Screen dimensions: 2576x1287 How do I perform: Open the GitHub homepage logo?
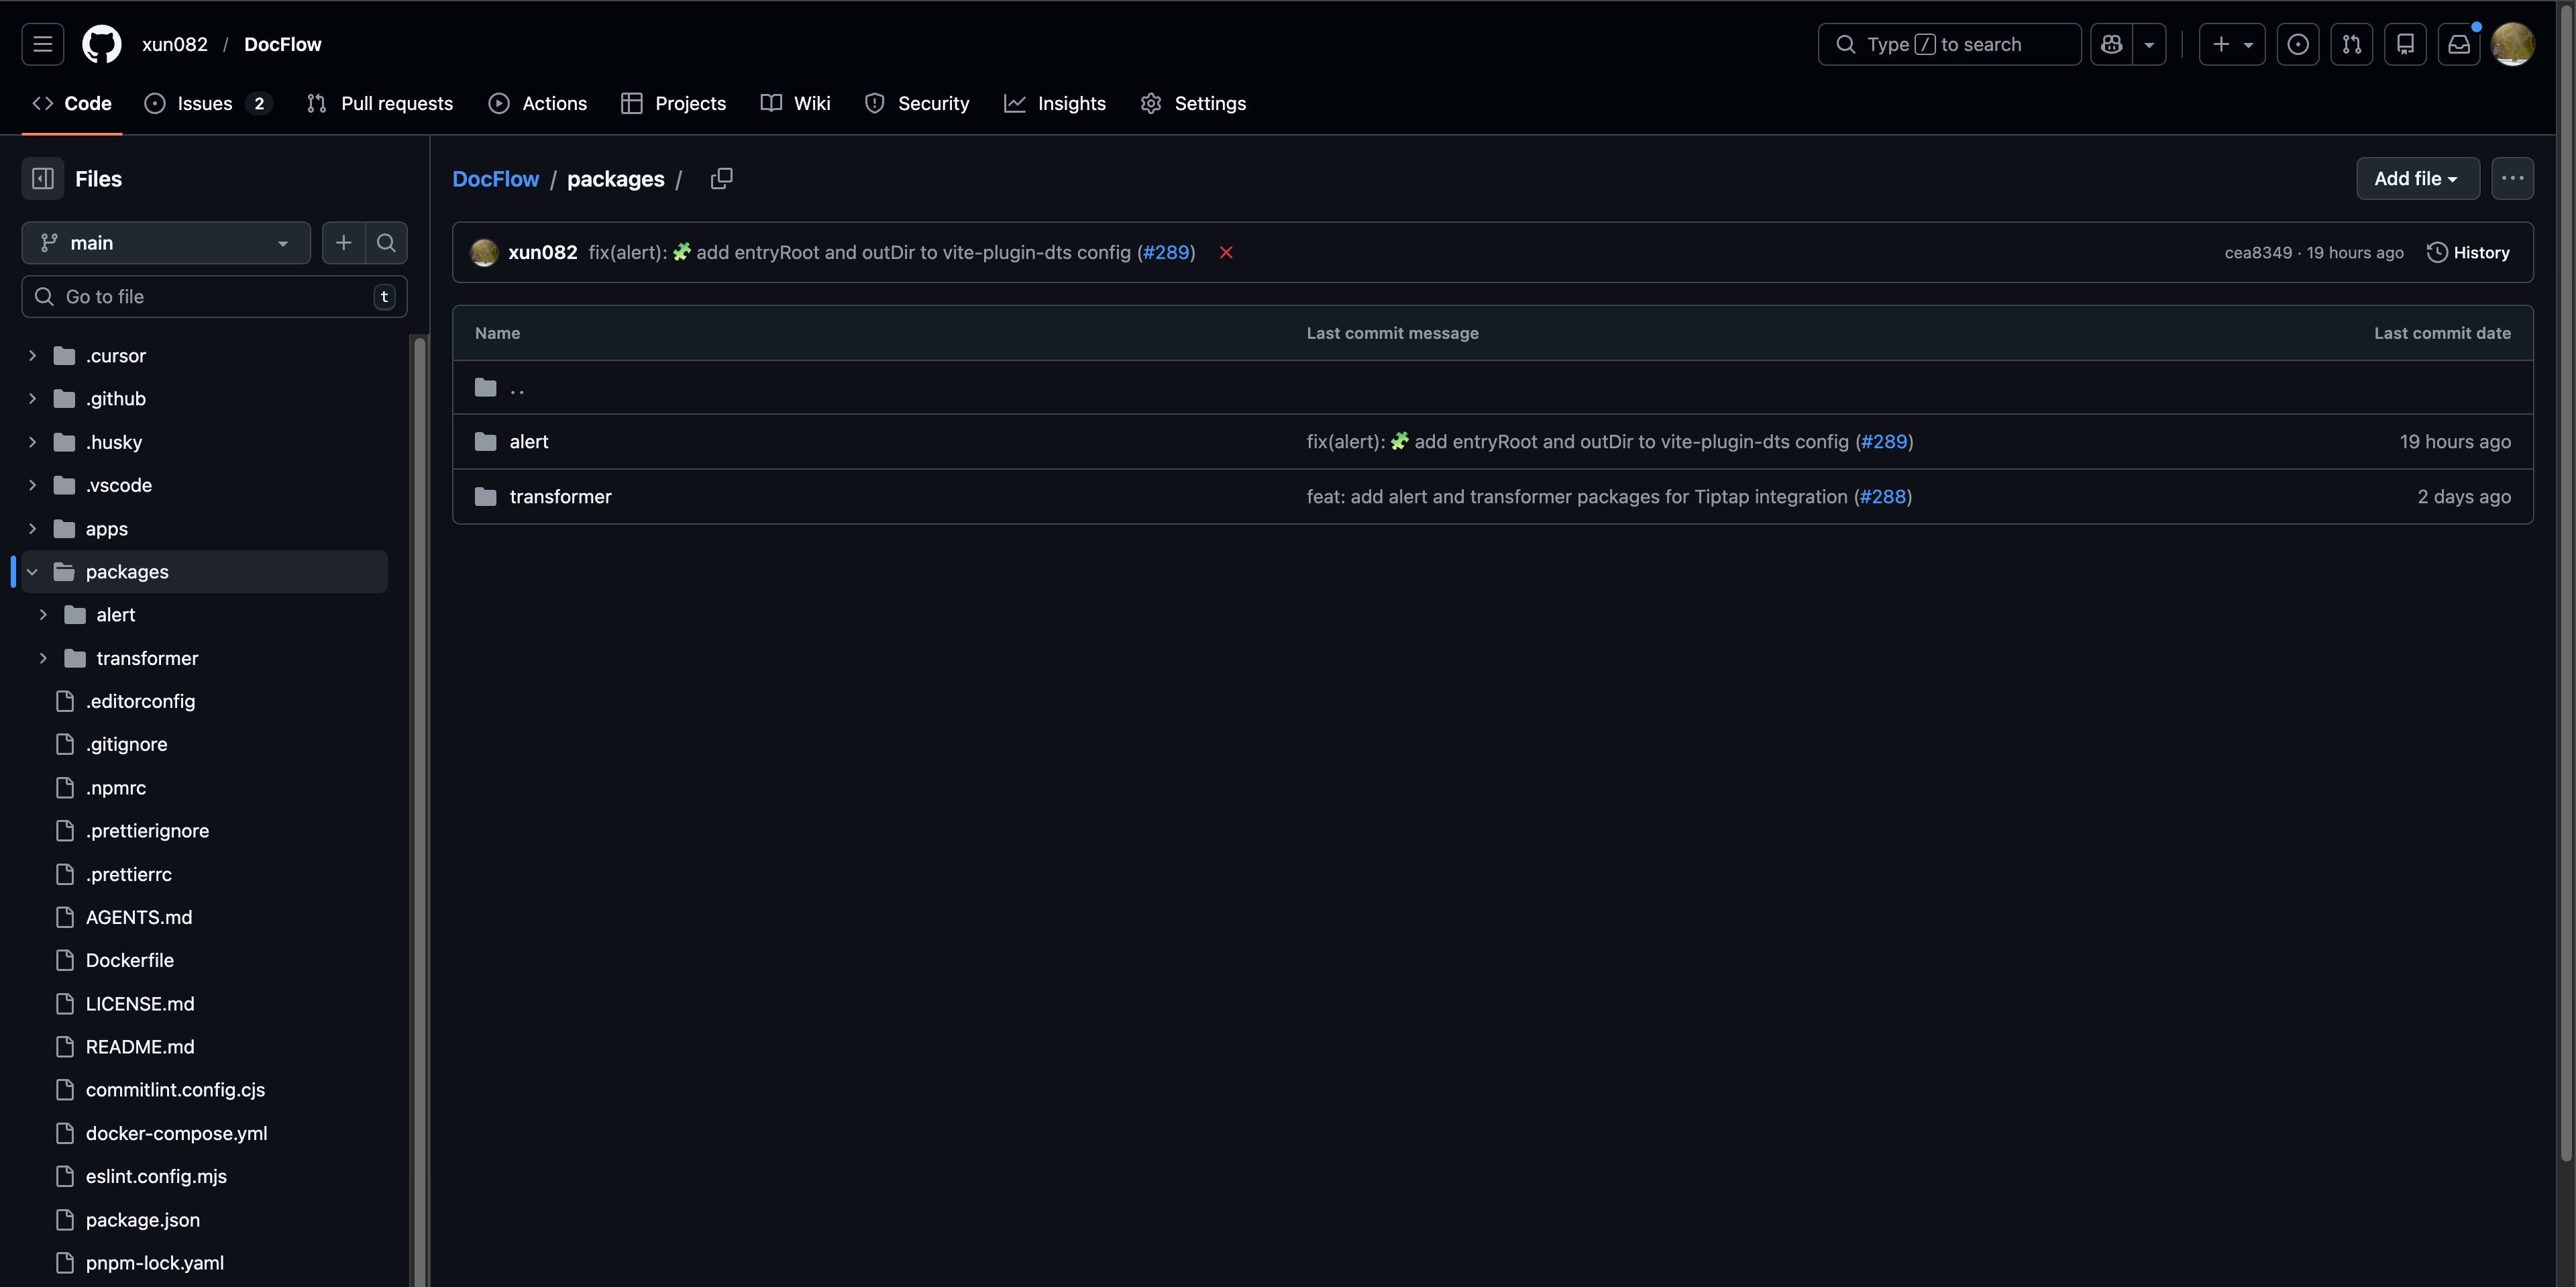pos(101,44)
